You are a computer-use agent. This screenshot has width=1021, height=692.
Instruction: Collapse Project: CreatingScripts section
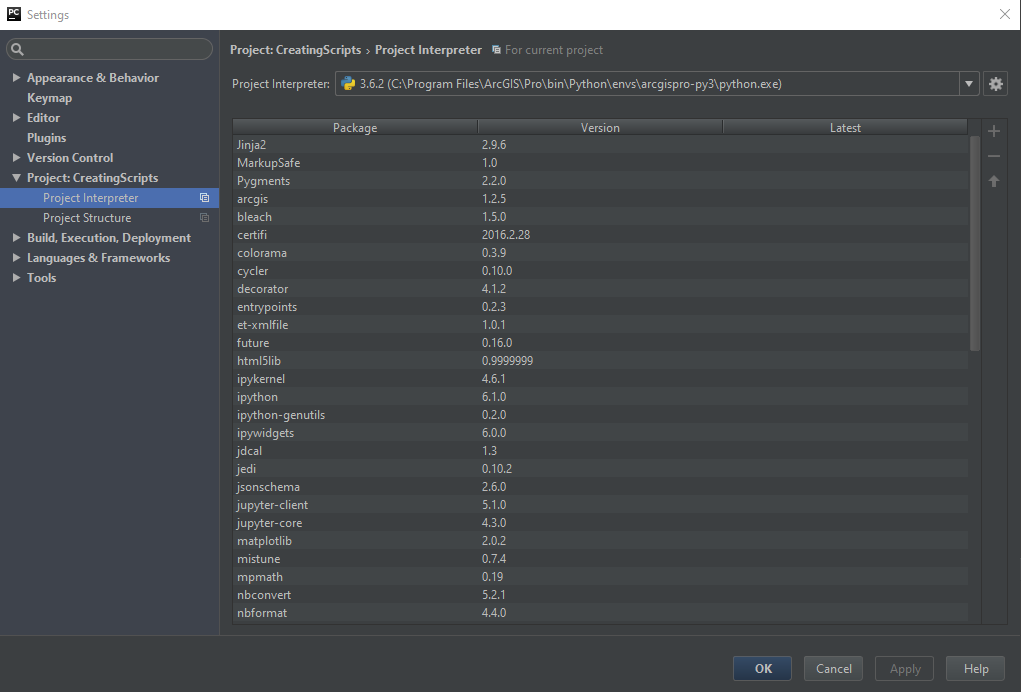(x=16, y=178)
